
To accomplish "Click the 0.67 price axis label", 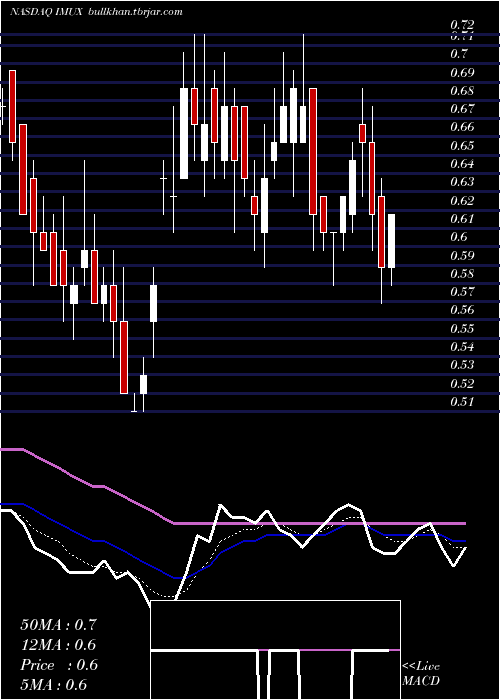I will (462, 109).
